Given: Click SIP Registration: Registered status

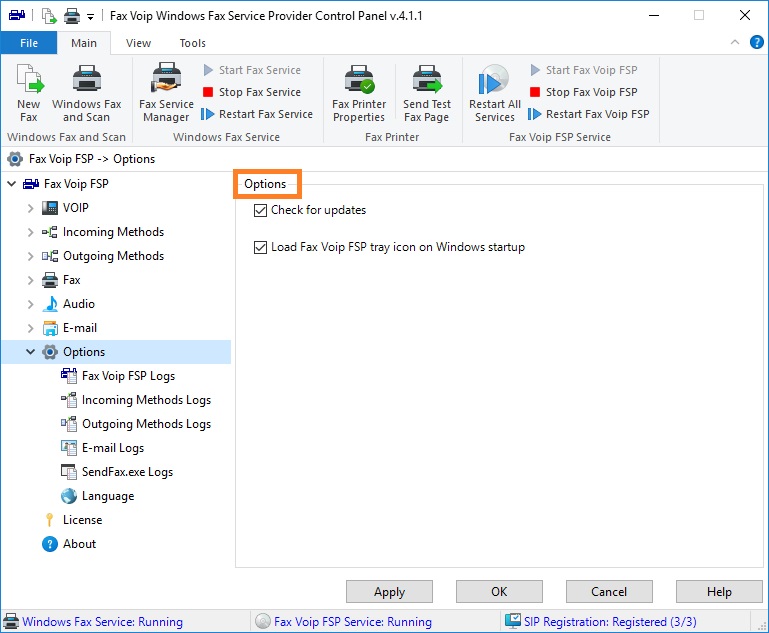Looking at the screenshot, I should click(610, 622).
